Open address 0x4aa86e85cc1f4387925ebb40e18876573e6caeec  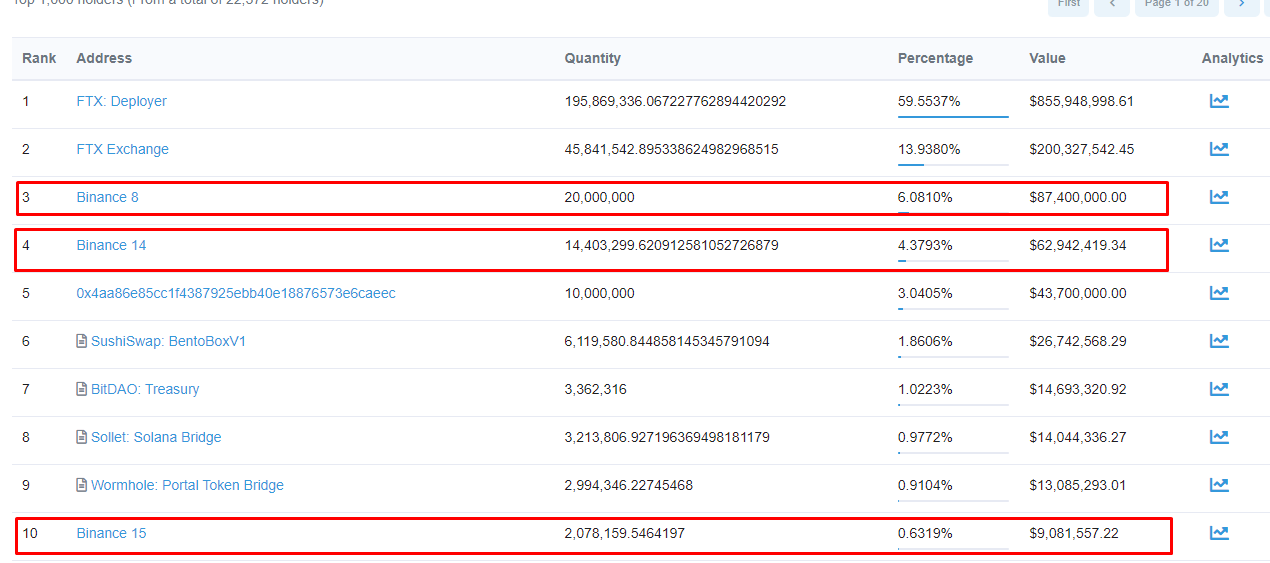(x=236, y=293)
